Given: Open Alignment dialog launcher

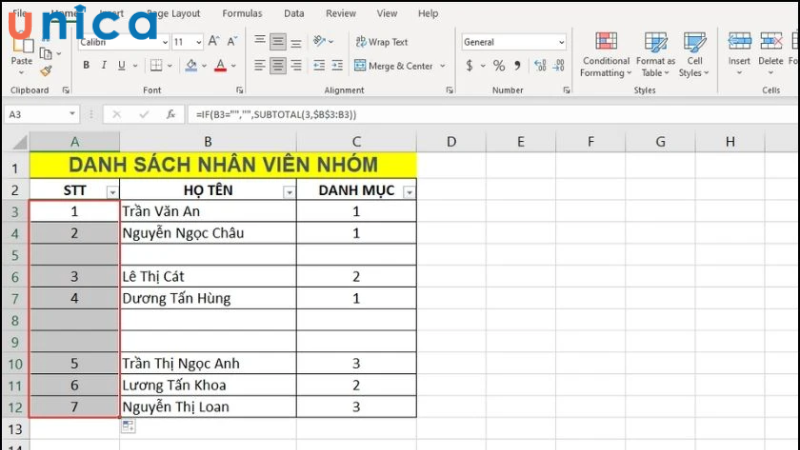Looking at the screenshot, I should (449, 90).
